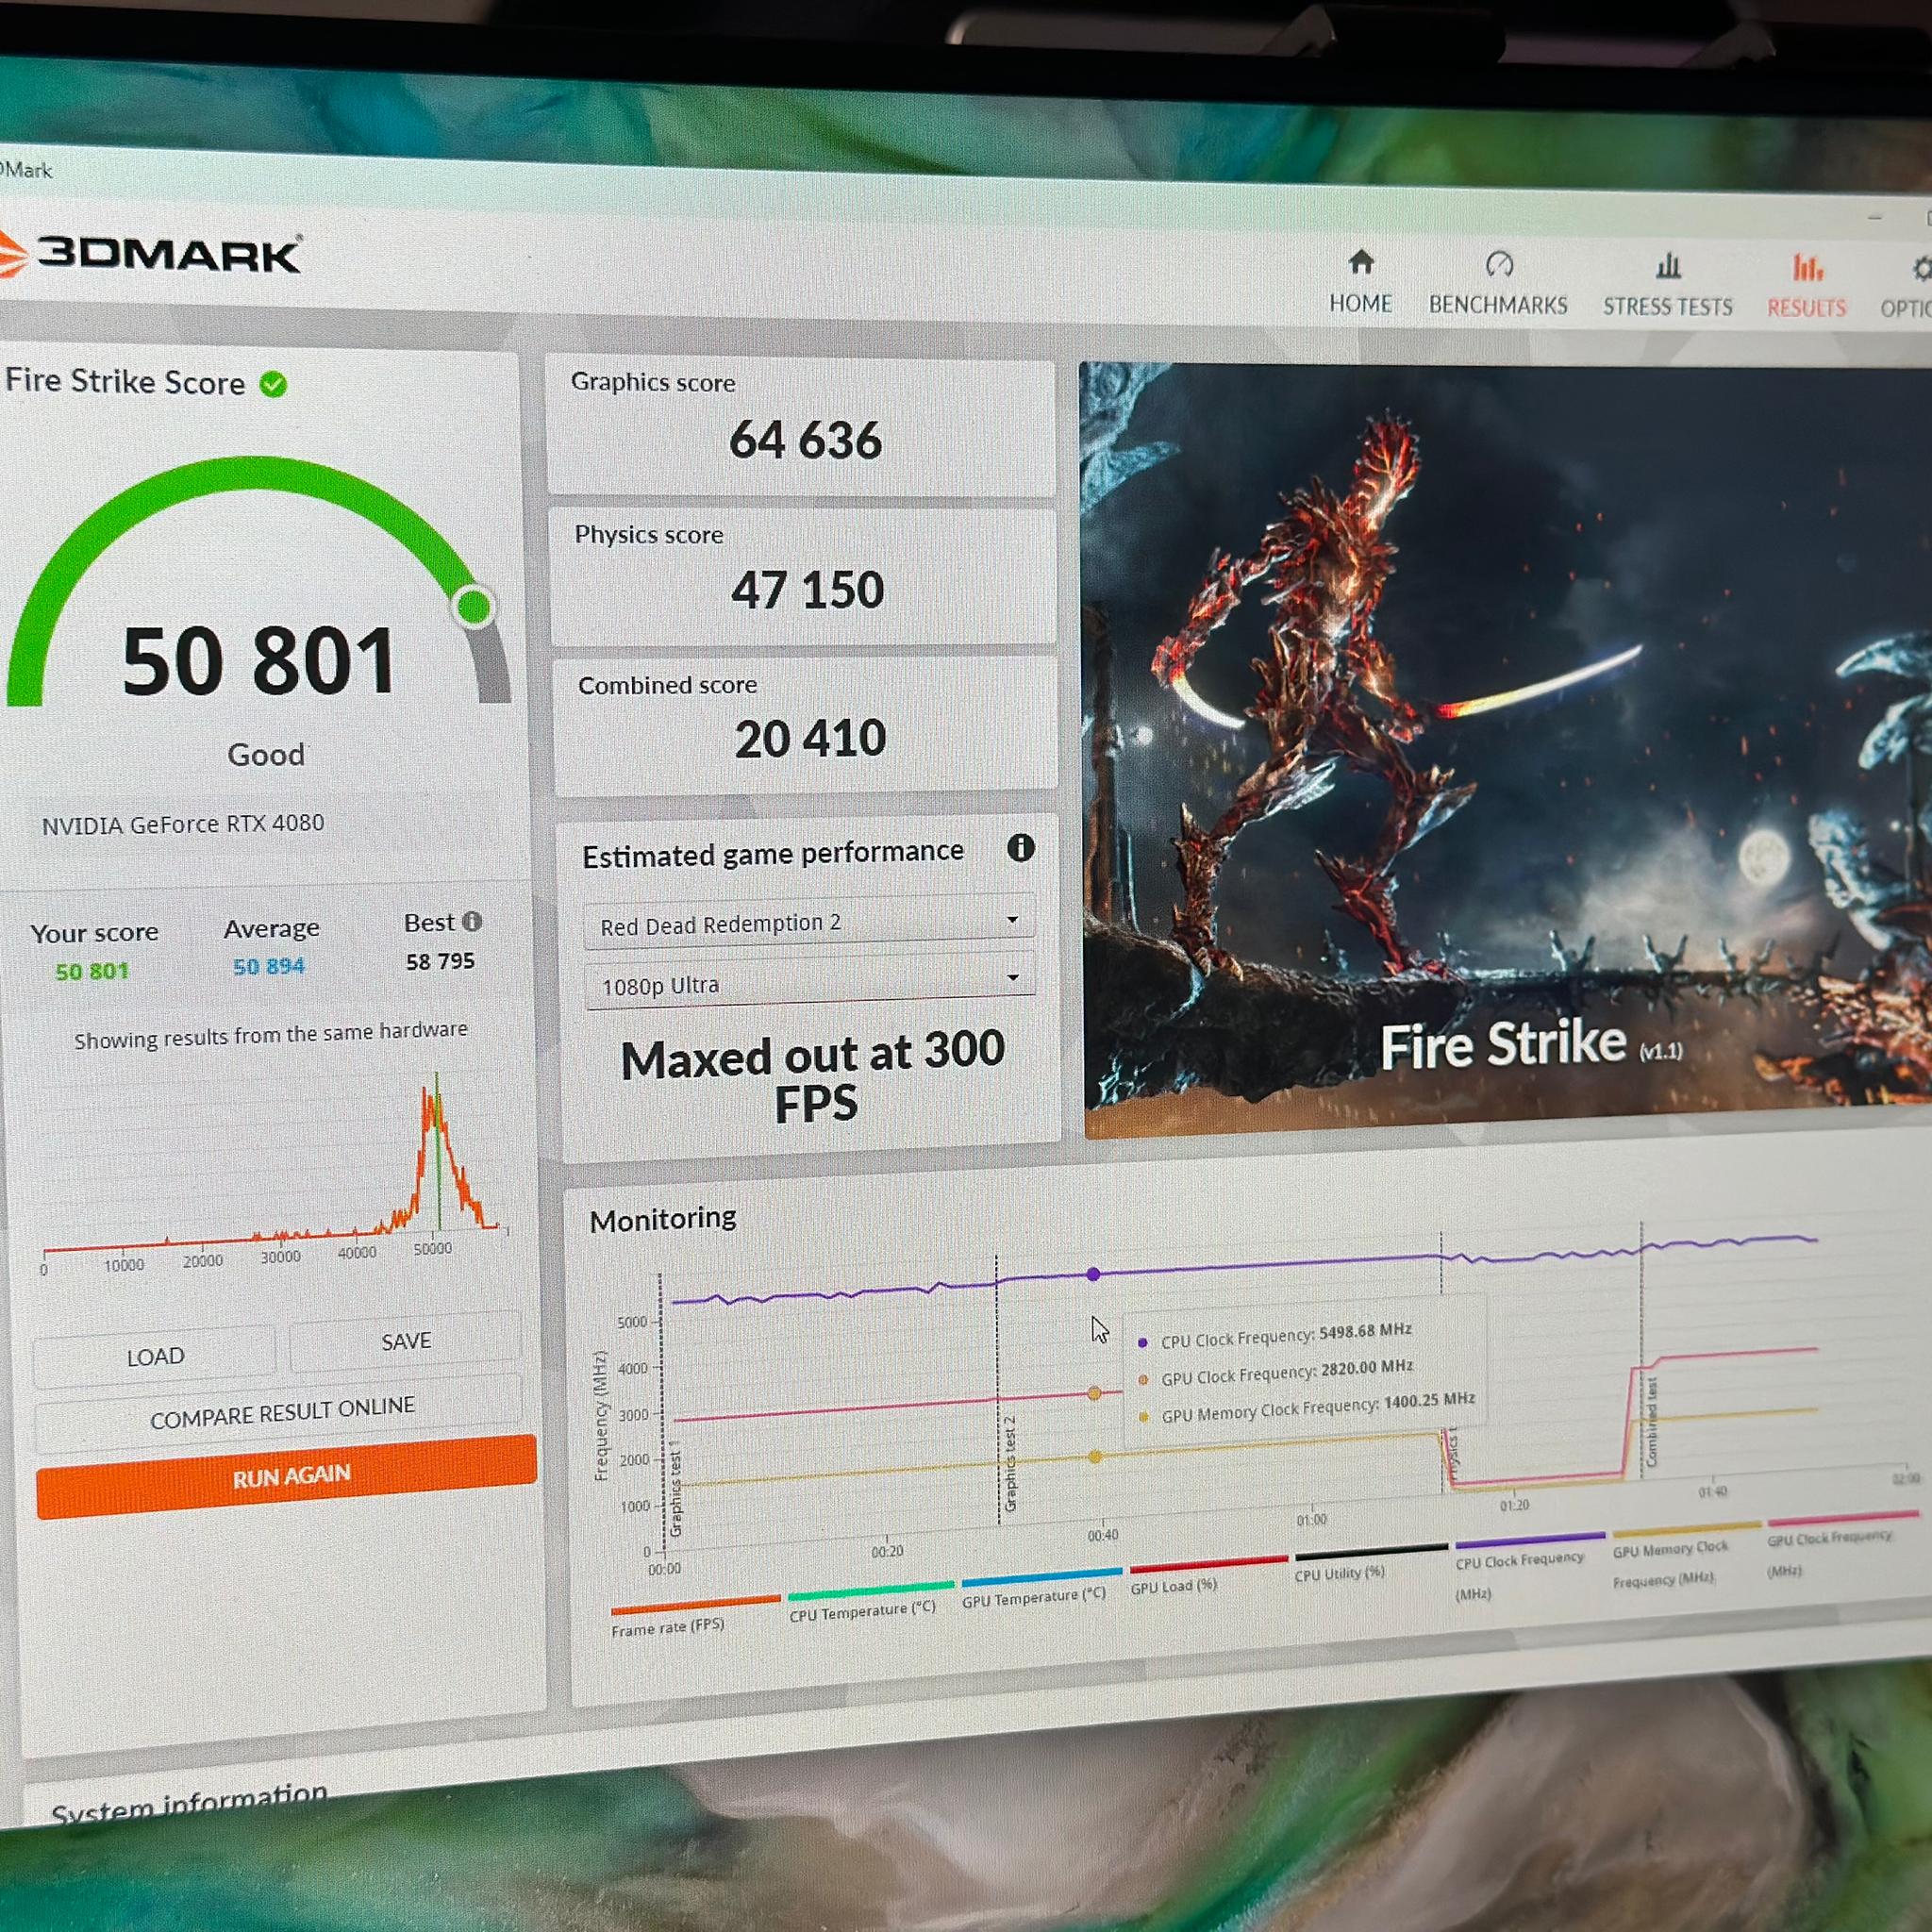
Task: Click the Options gear icon
Action: [x=1922, y=269]
